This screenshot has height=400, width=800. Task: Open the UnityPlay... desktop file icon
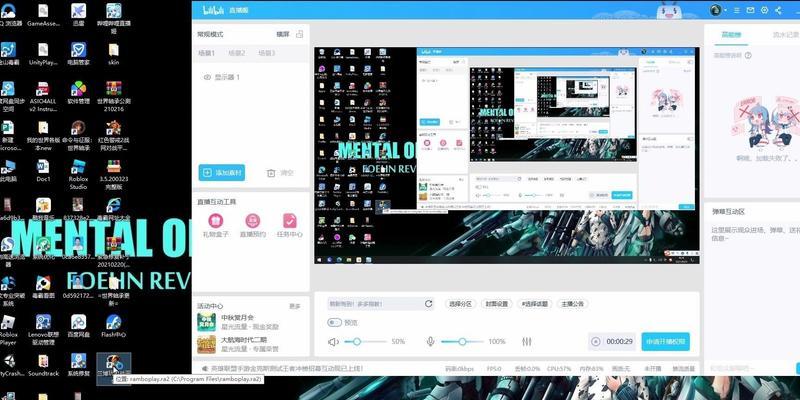pyautogui.click(x=43, y=54)
